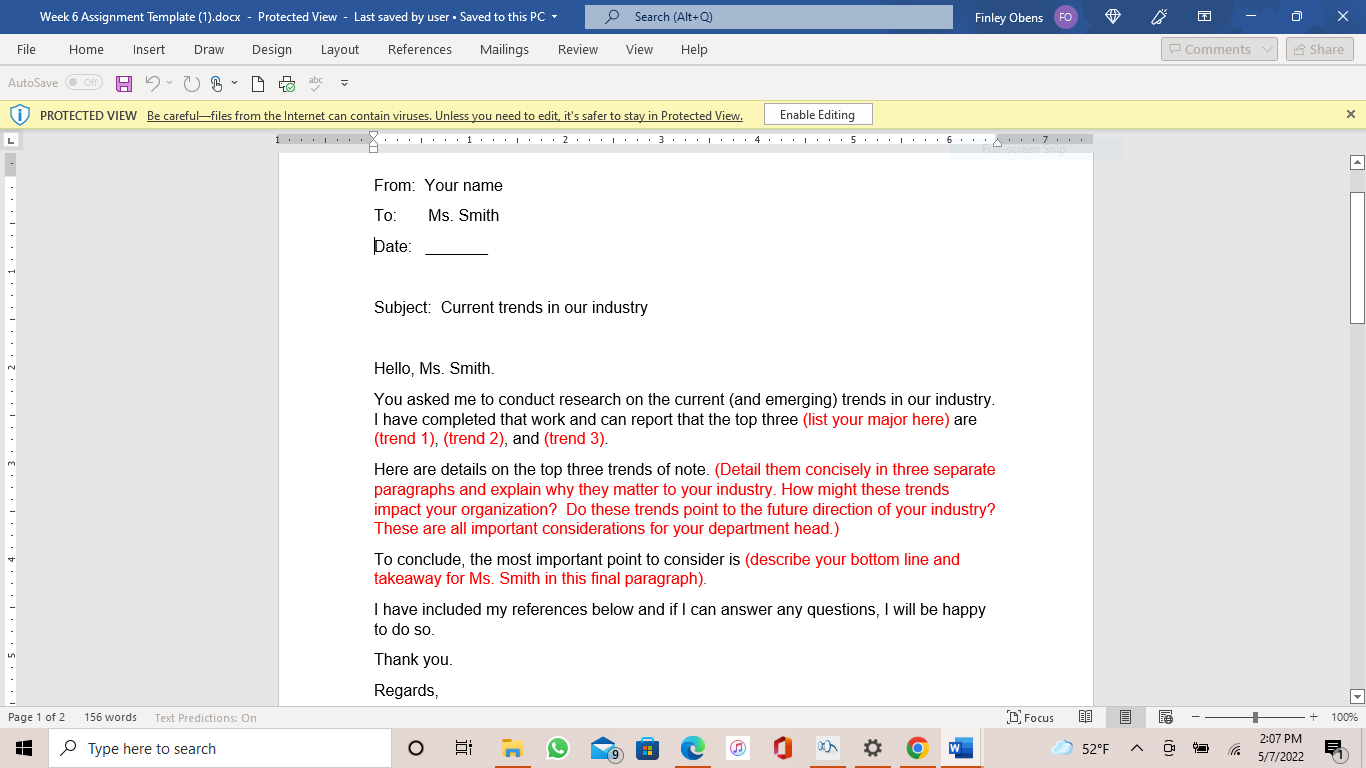This screenshot has height=768, width=1366.
Task: Click the 100% zoom level
Action: [x=1344, y=717]
